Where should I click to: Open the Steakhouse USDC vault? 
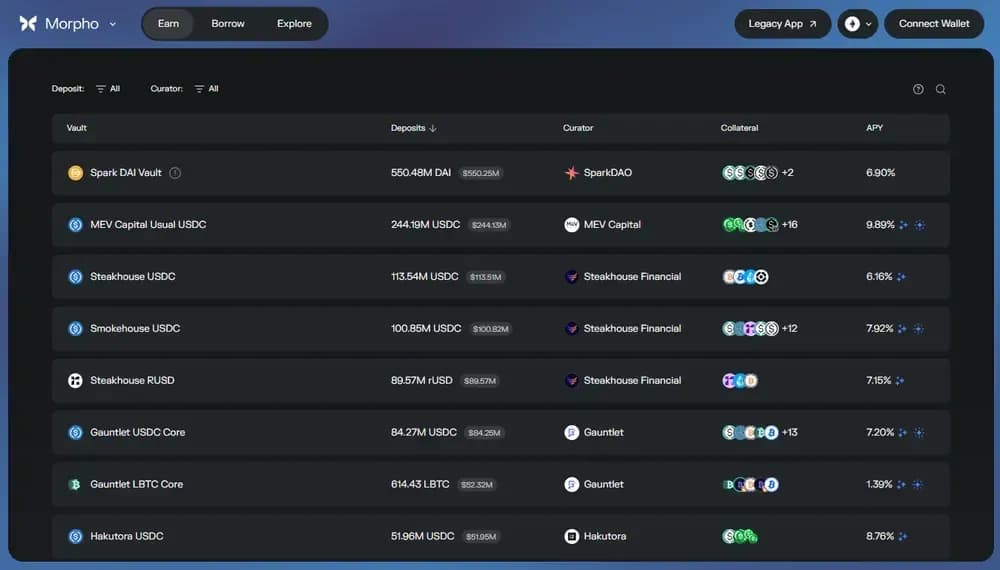501,277
